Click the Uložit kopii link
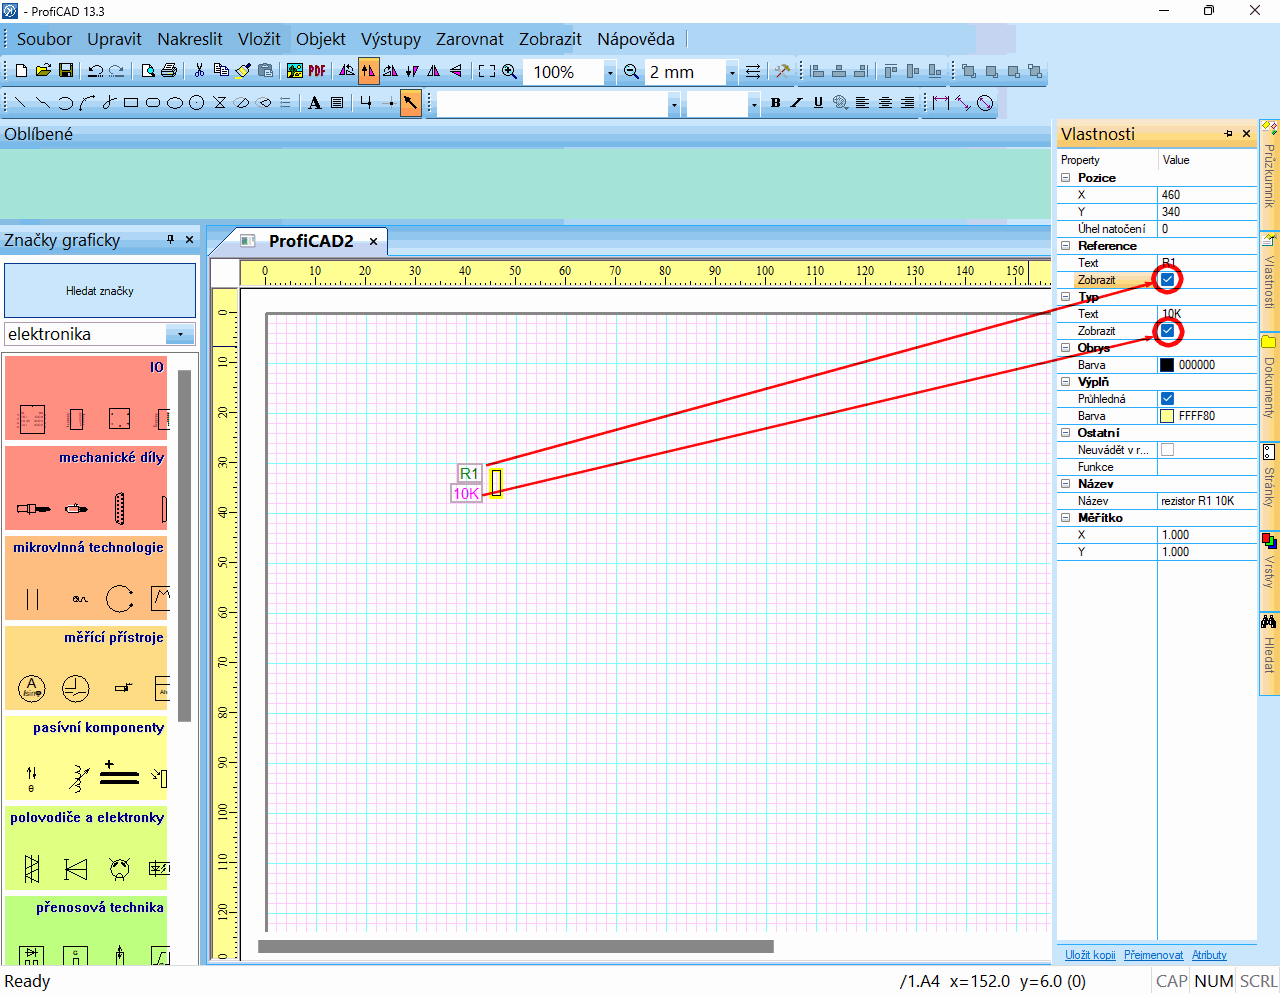1280x994 pixels. (1090, 955)
